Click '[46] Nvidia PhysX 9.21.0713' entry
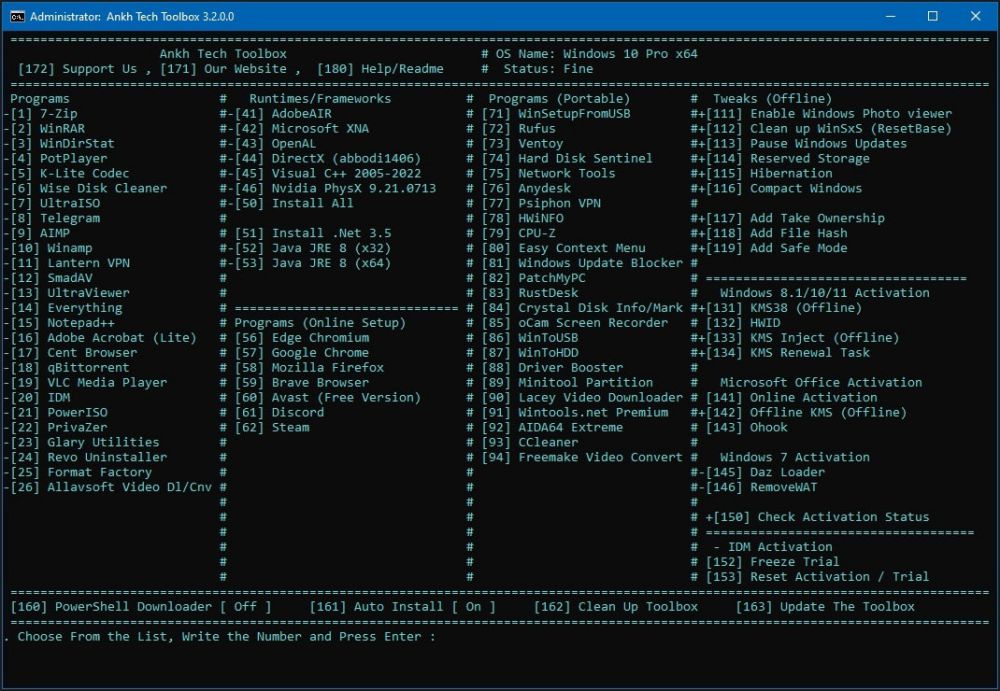 [x=335, y=188]
